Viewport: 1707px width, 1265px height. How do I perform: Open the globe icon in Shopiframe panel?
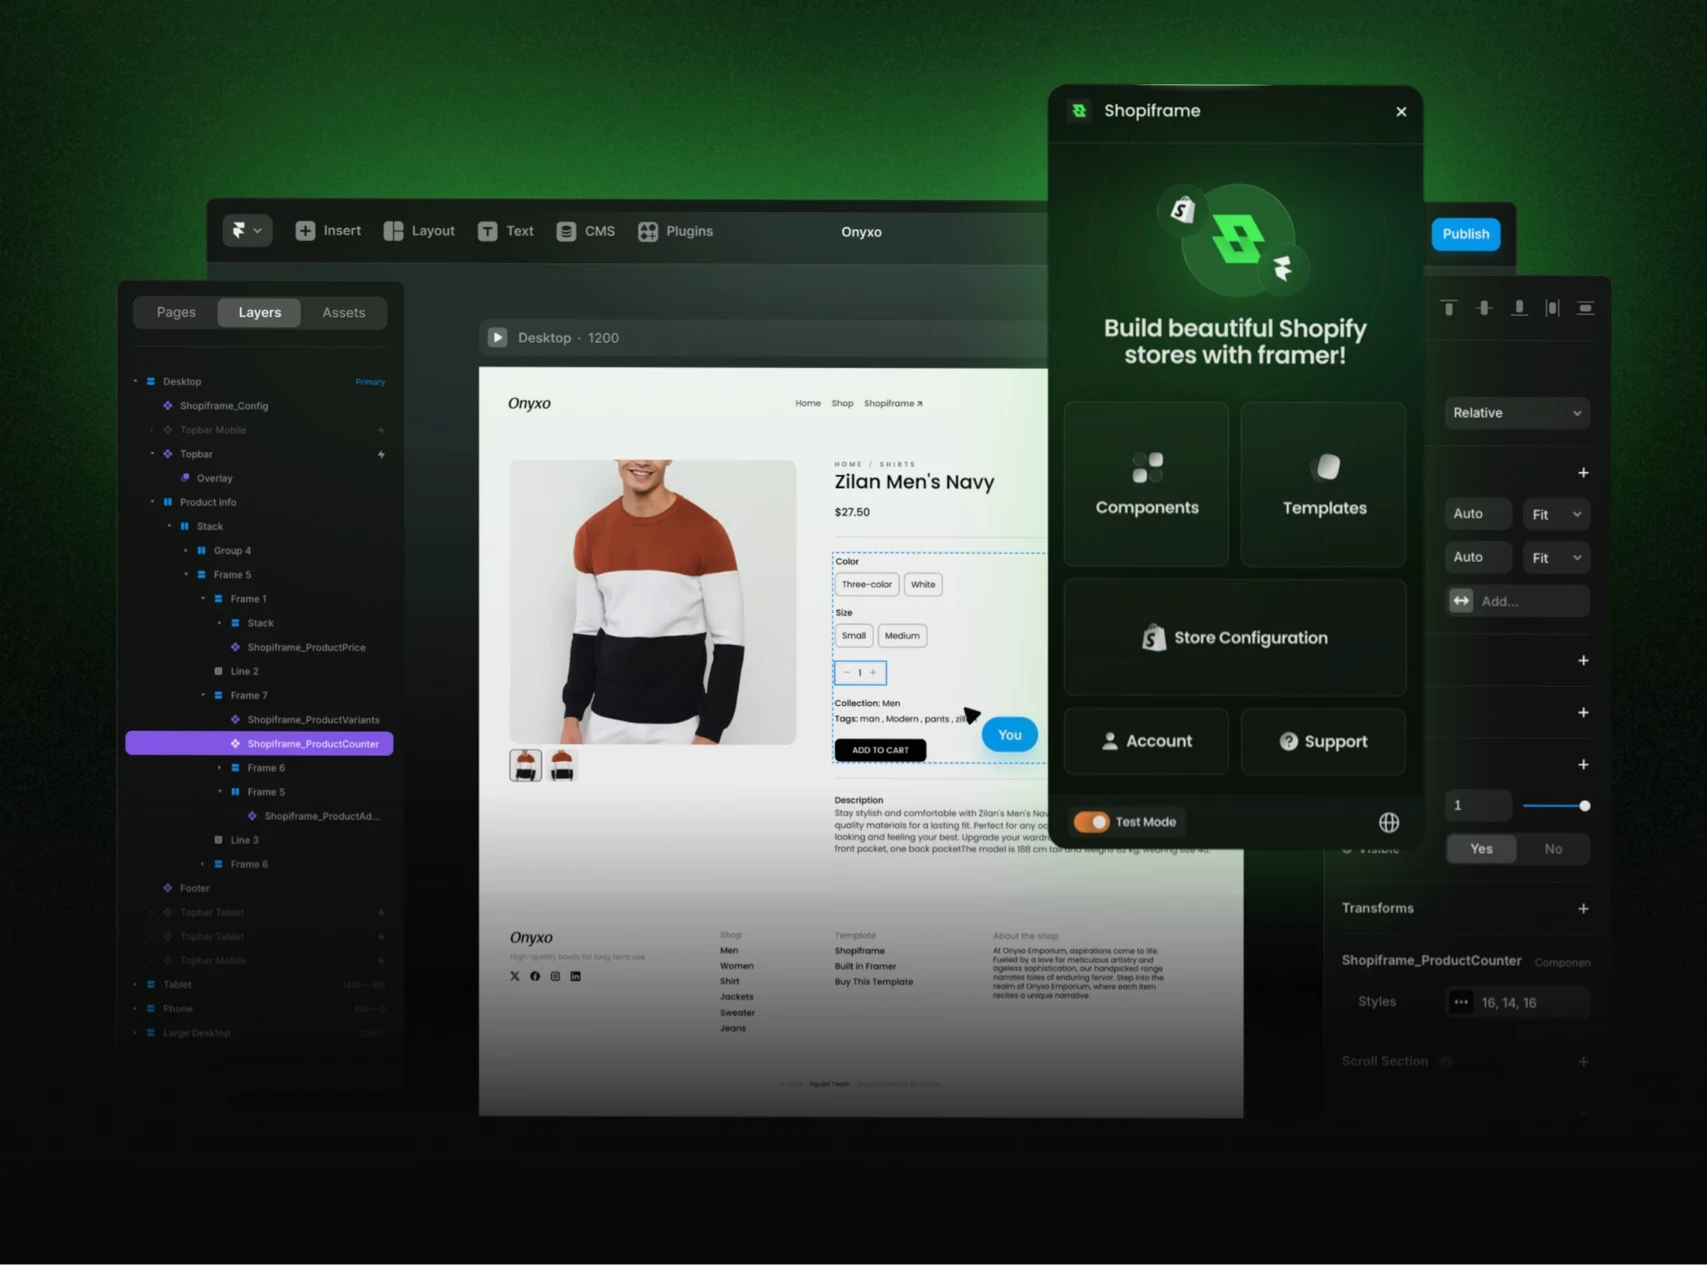tap(1388, 822)
